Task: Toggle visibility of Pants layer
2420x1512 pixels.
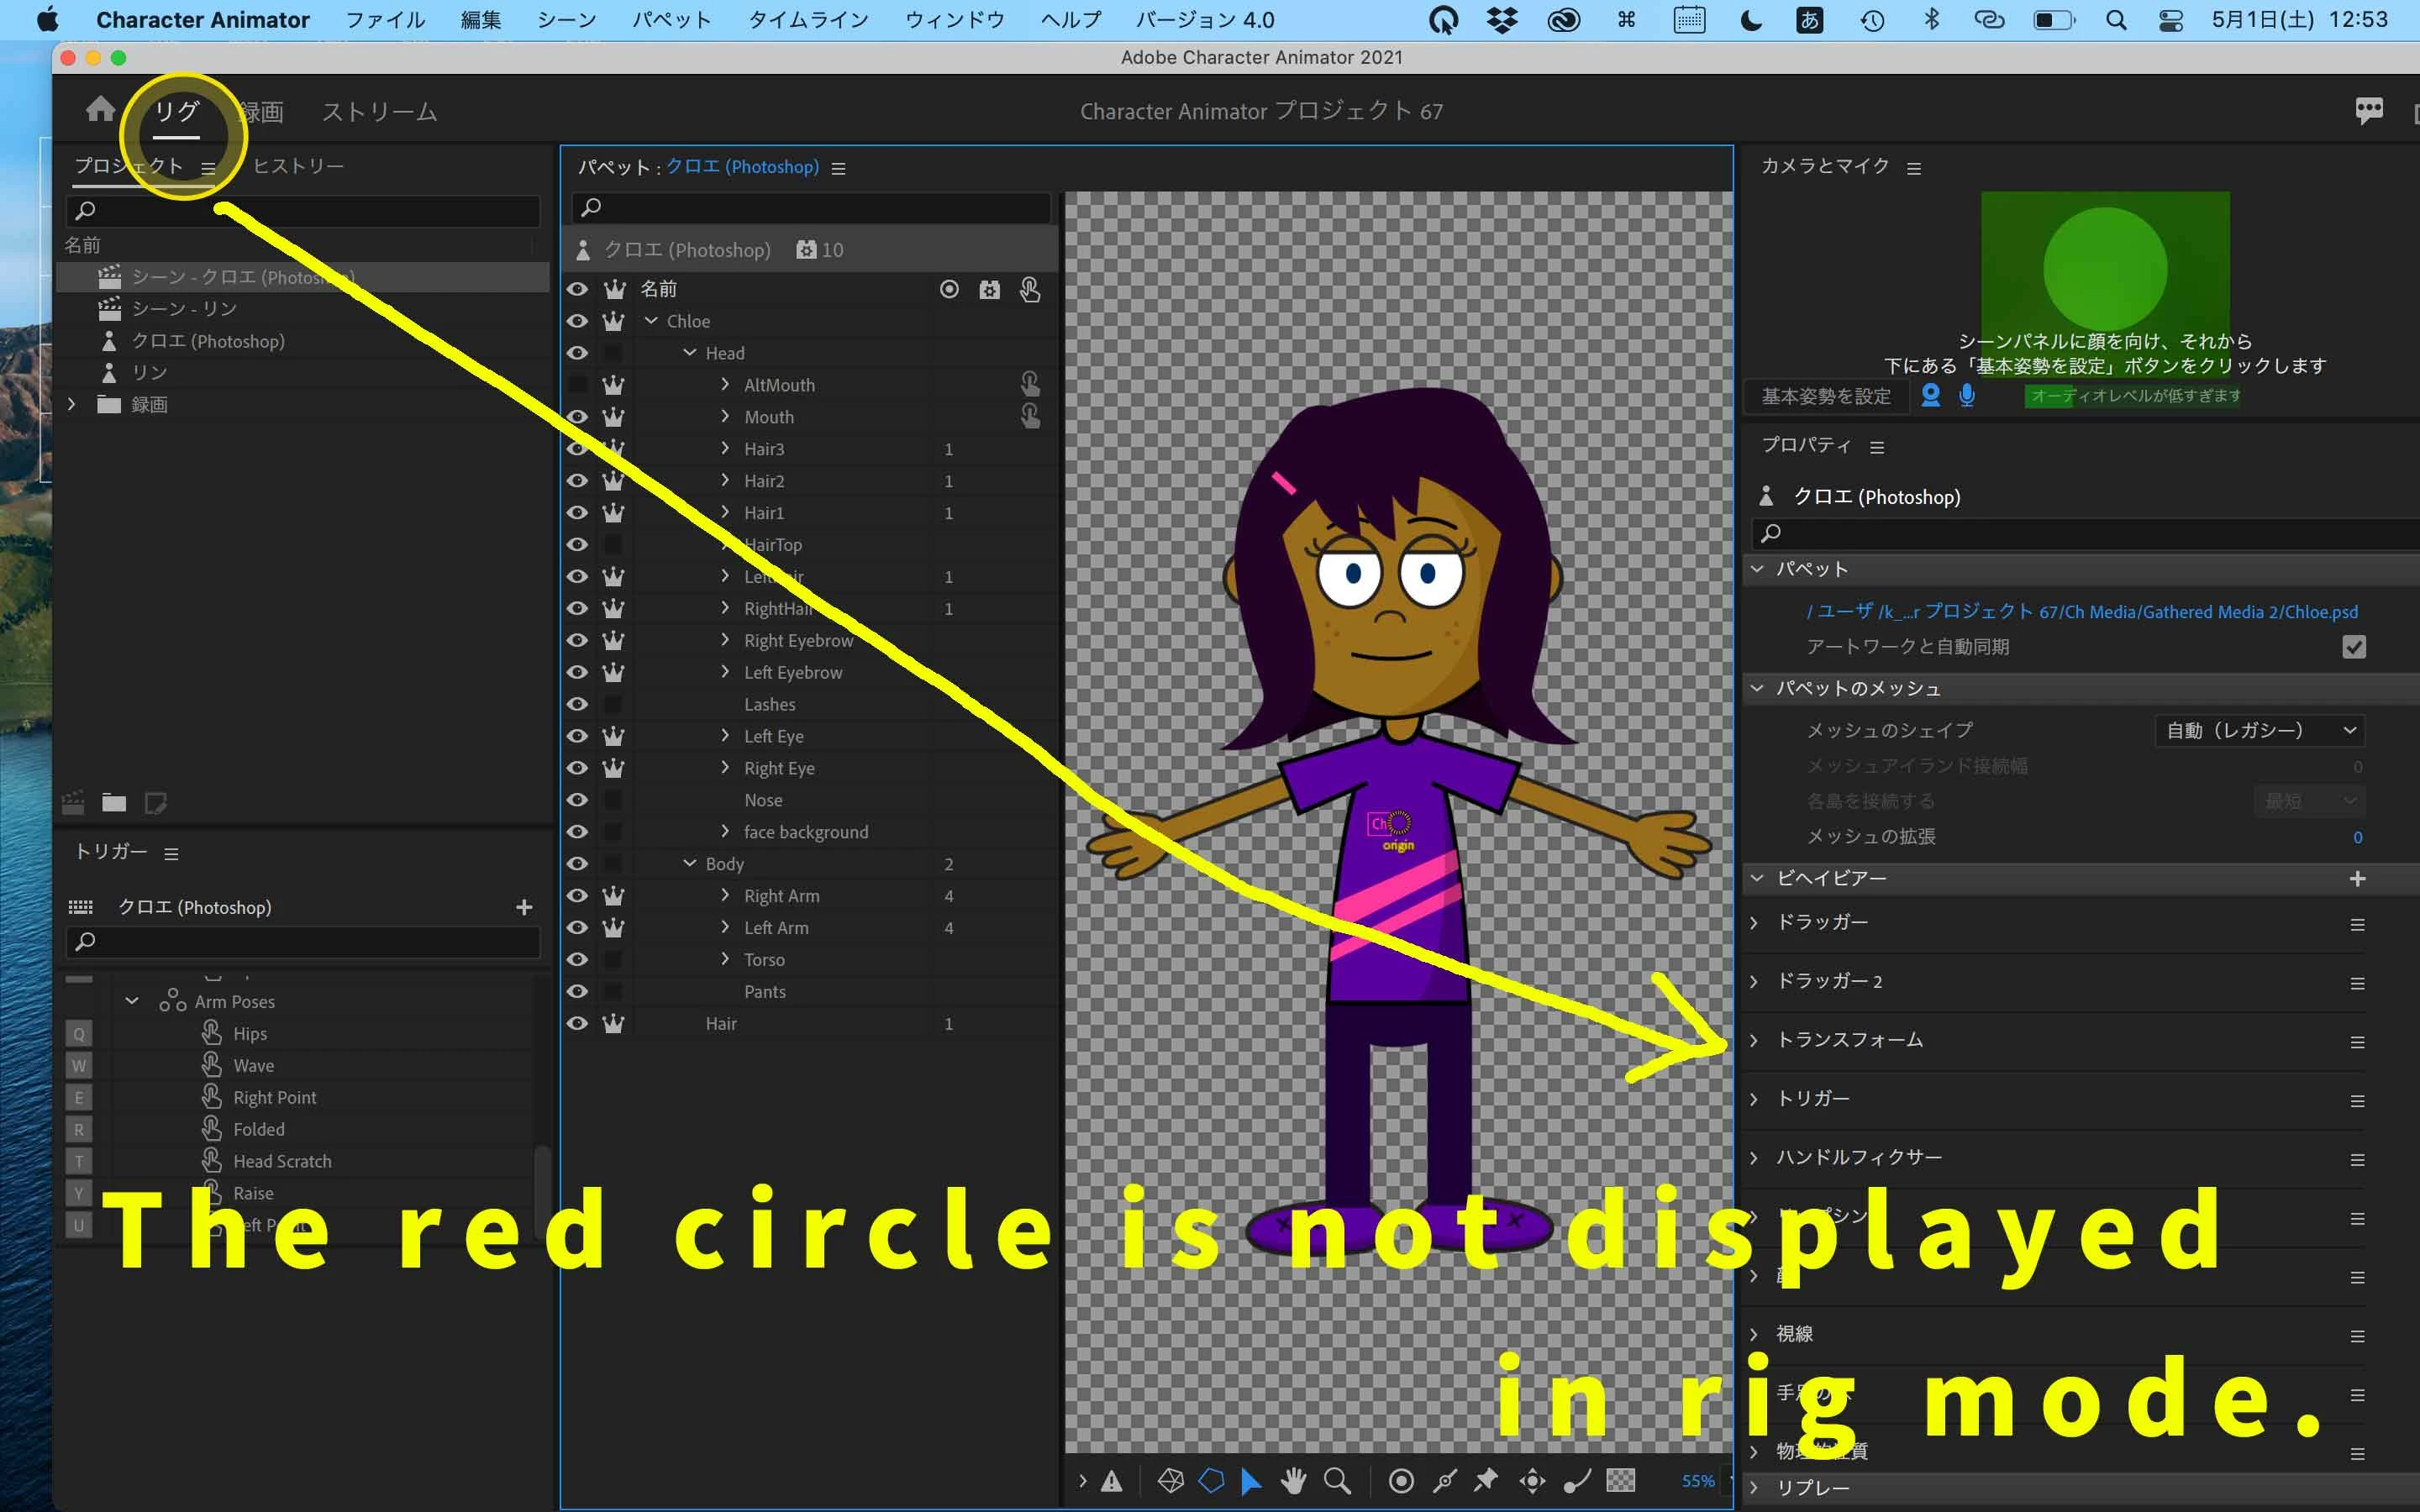Action: click(577, 991)
